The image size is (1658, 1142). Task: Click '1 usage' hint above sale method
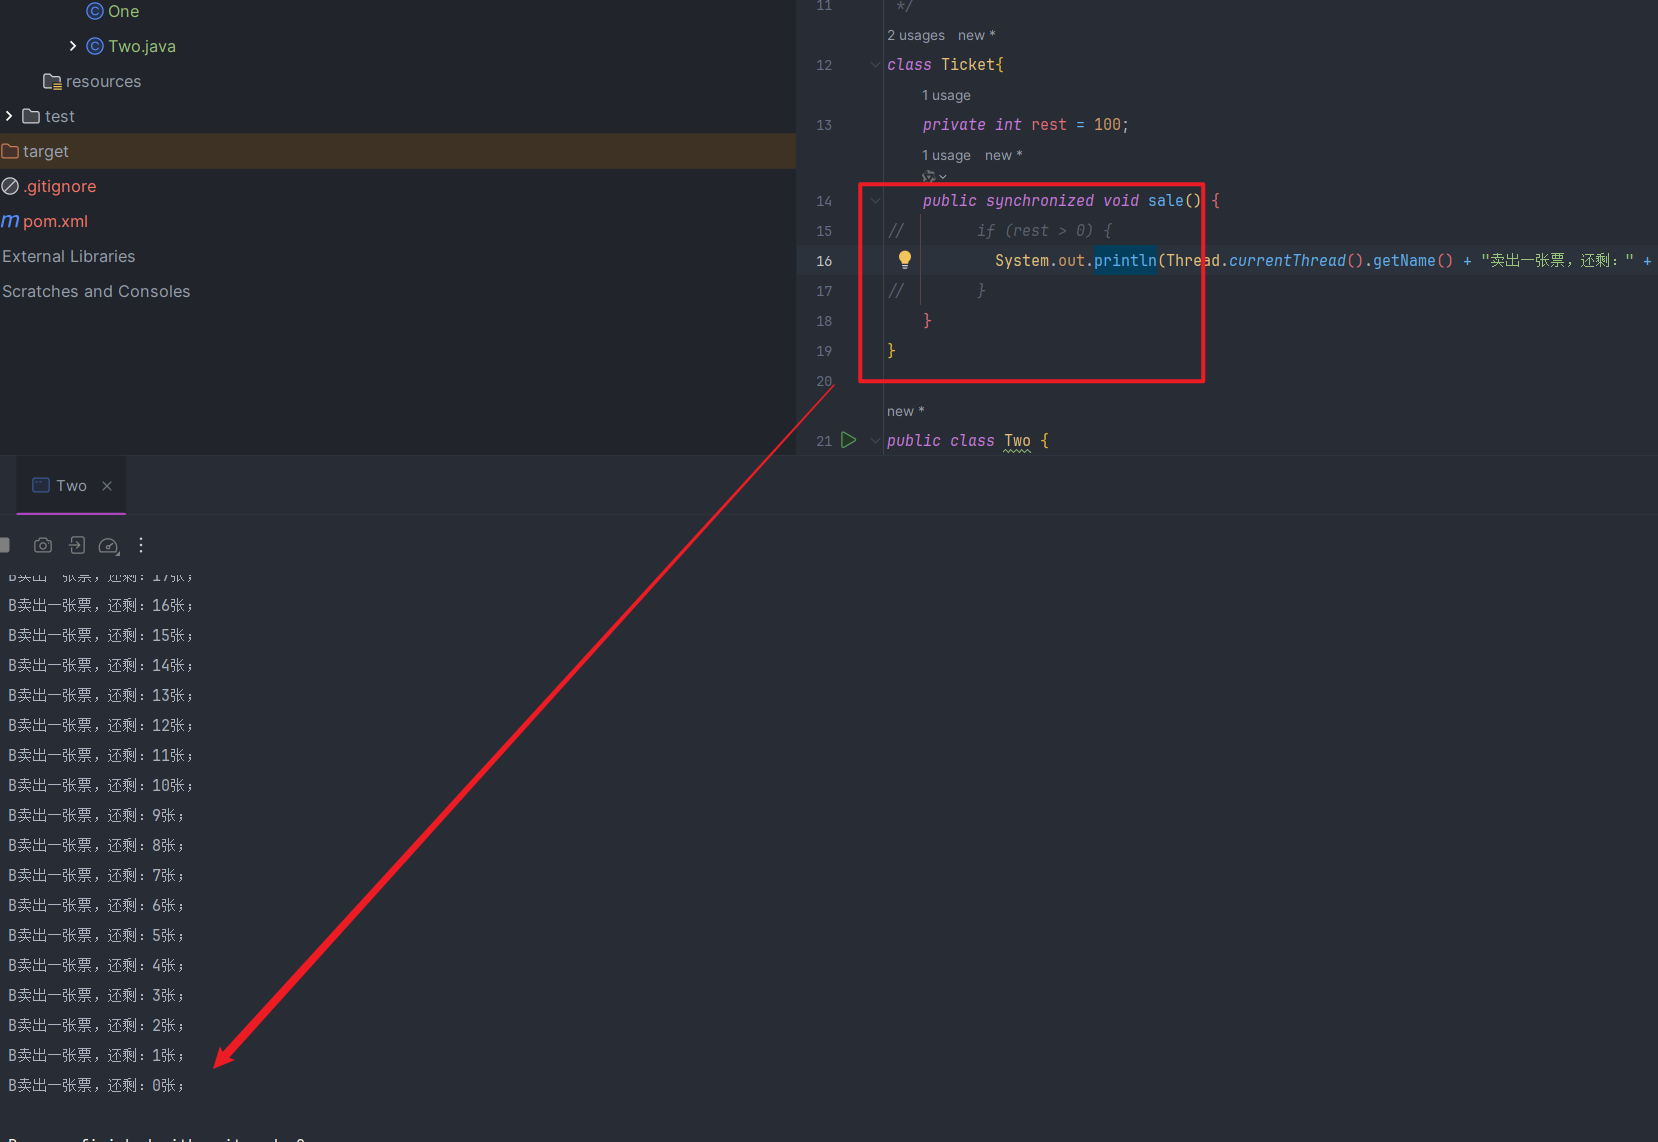click(x=946, y=155)
